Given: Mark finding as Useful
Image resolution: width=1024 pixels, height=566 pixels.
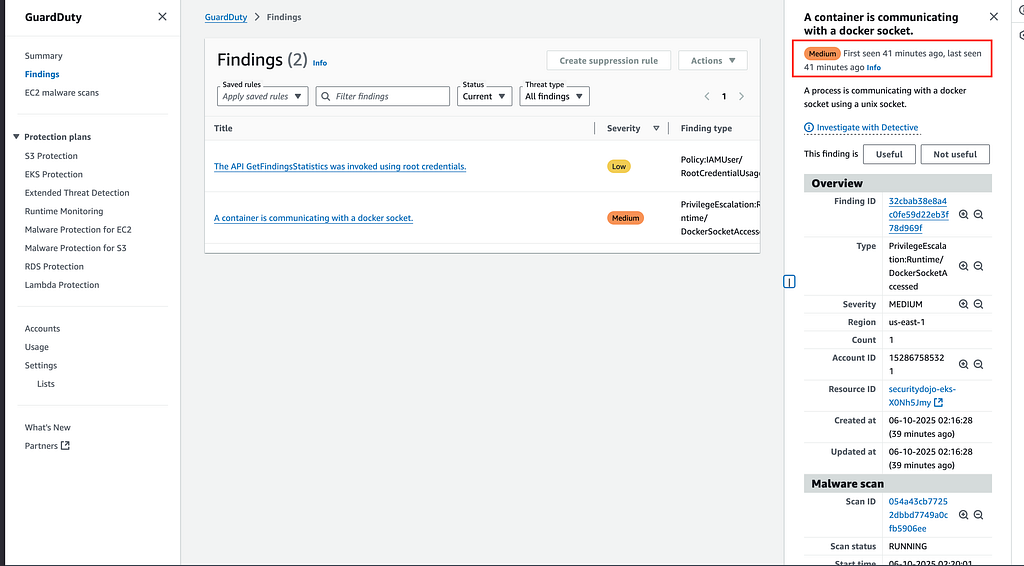Looking at the screenshot, I should (889, 155).
